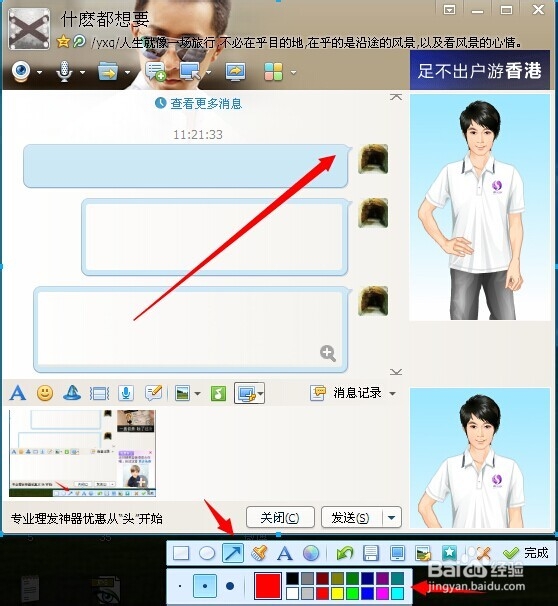Collapse the chat area with top chevron arrow
Image resolution: width=558 pixels, height=606 pixels.
click(396, 97)
